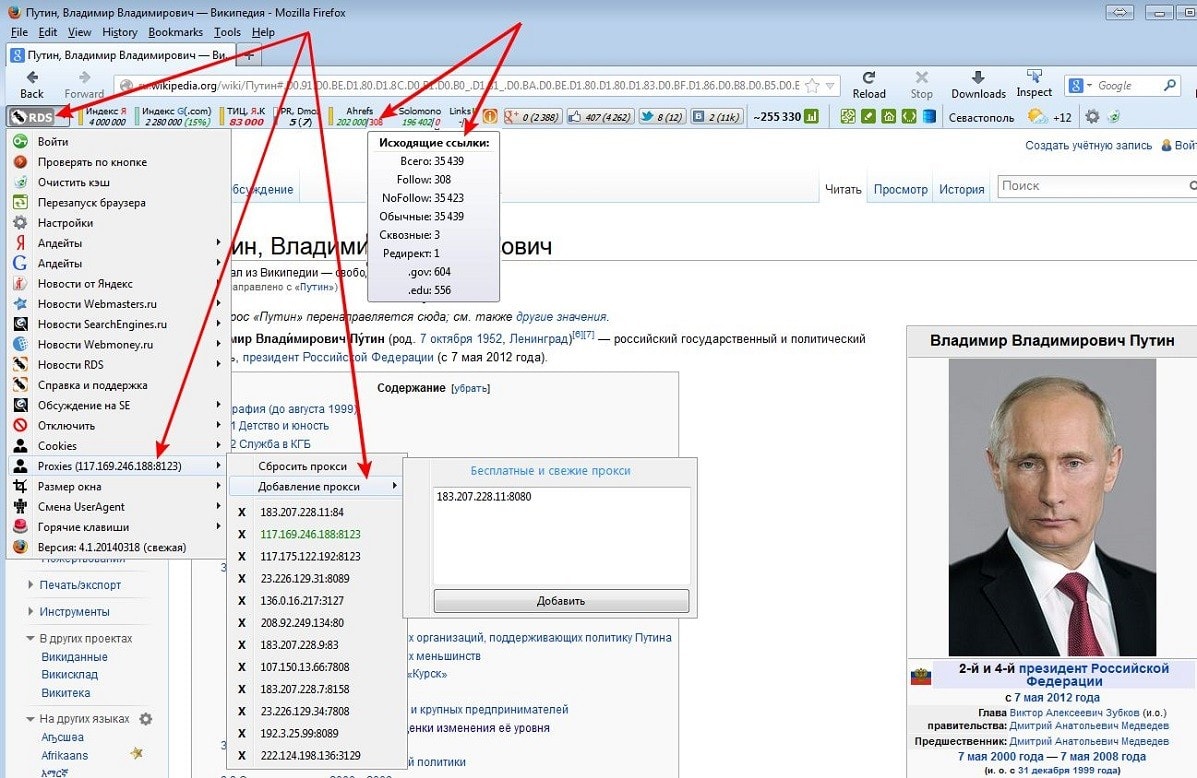Follow the Бесплатные и свежие прокси link
The width and height of the screenshot is (1197, 778).
pyautogui.click(x=550, y=471)
